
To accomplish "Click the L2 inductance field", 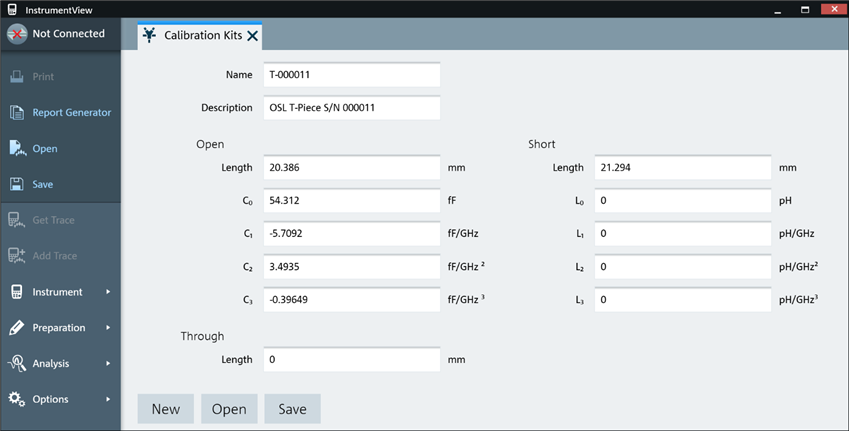I will 683,267.
